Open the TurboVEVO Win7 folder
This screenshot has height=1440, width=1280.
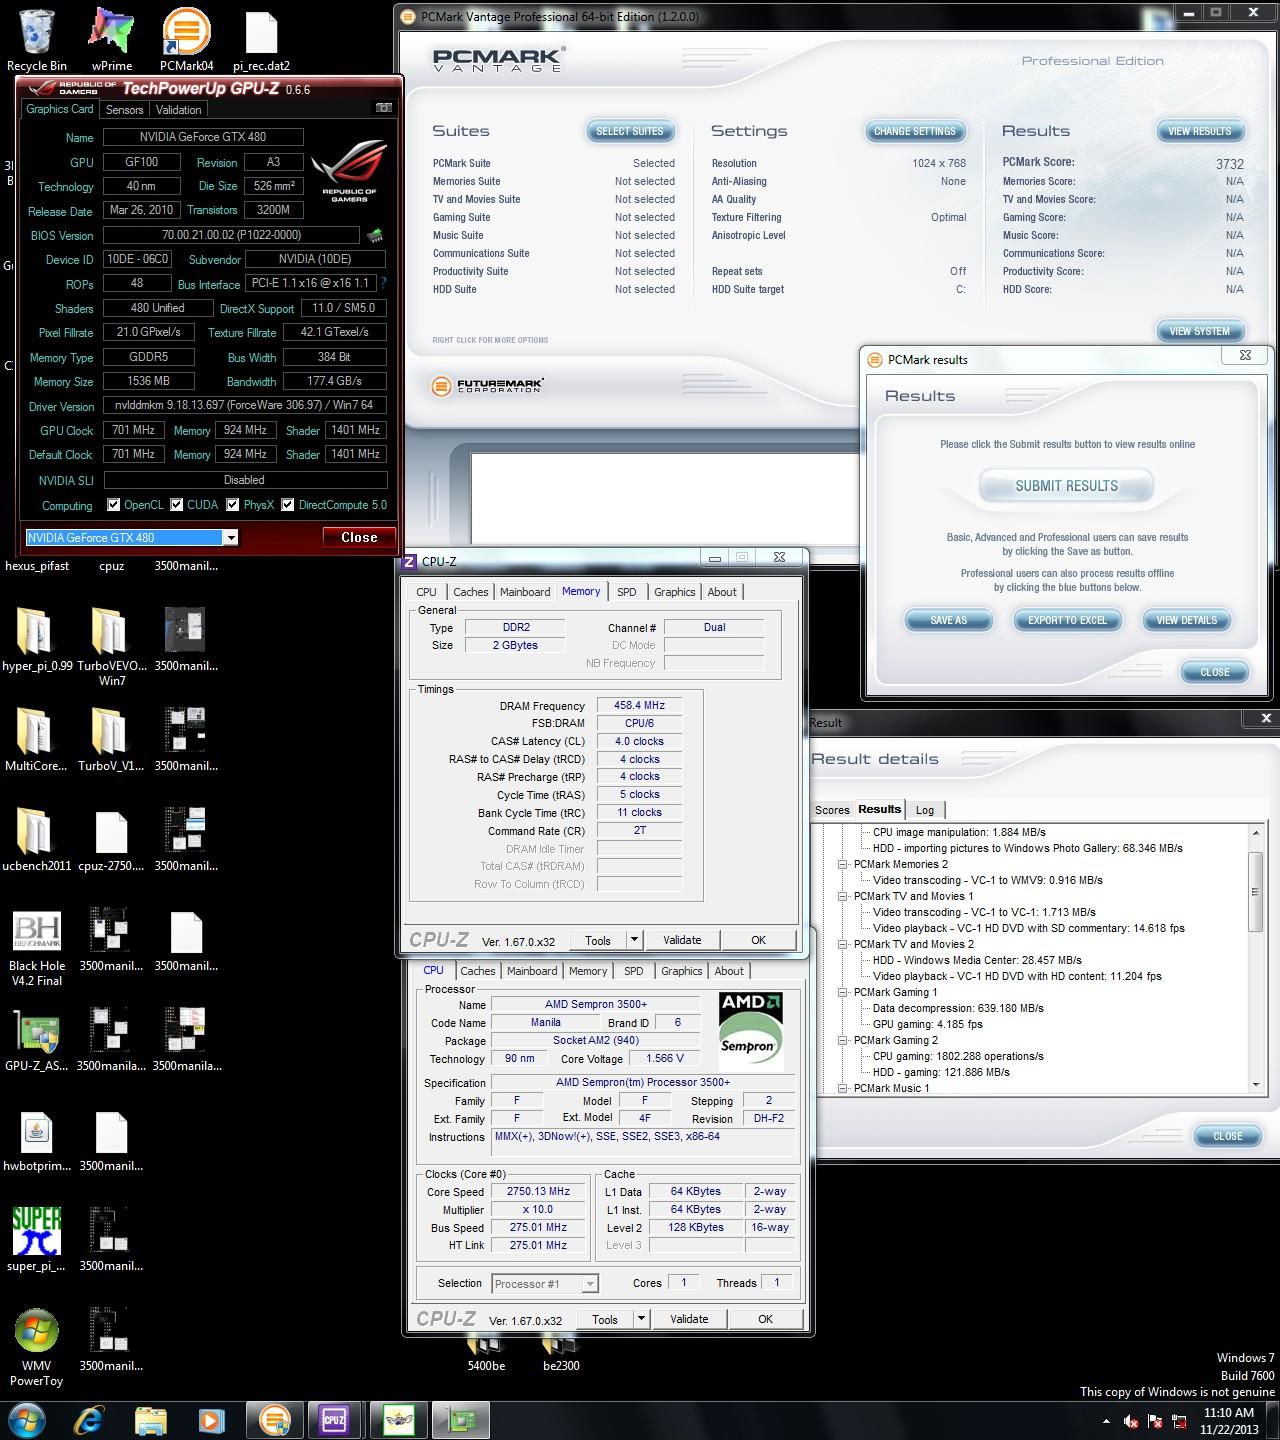coord(112,647)
